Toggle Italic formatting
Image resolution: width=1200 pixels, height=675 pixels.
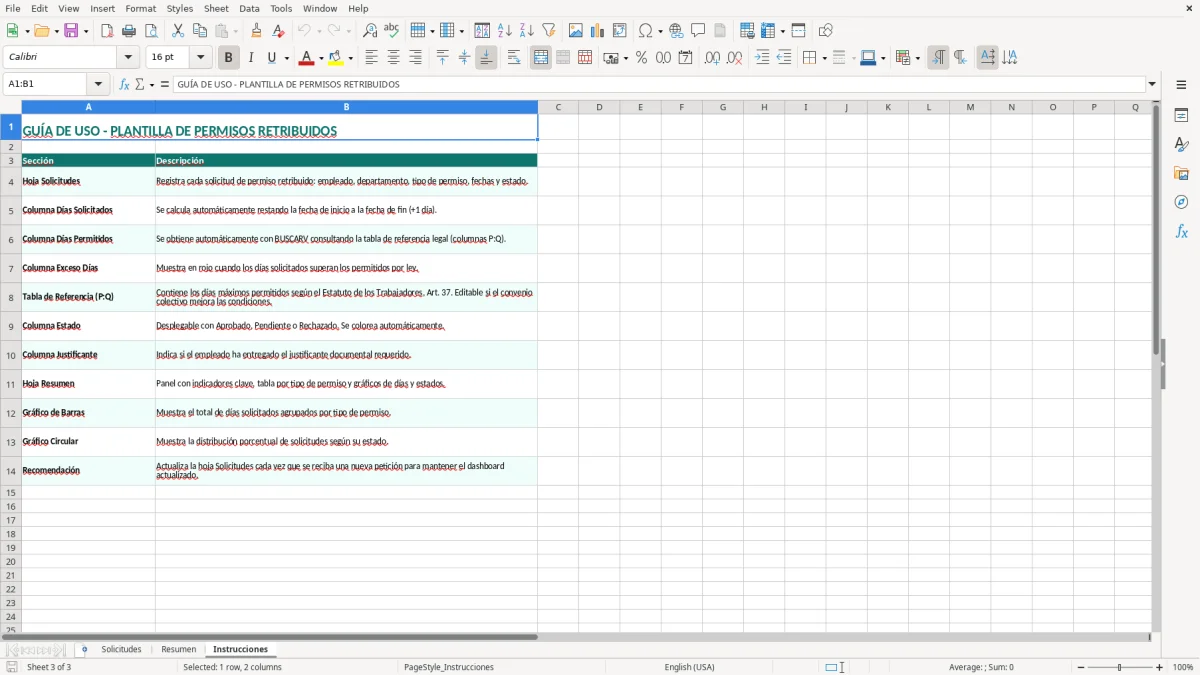(251, 58)
